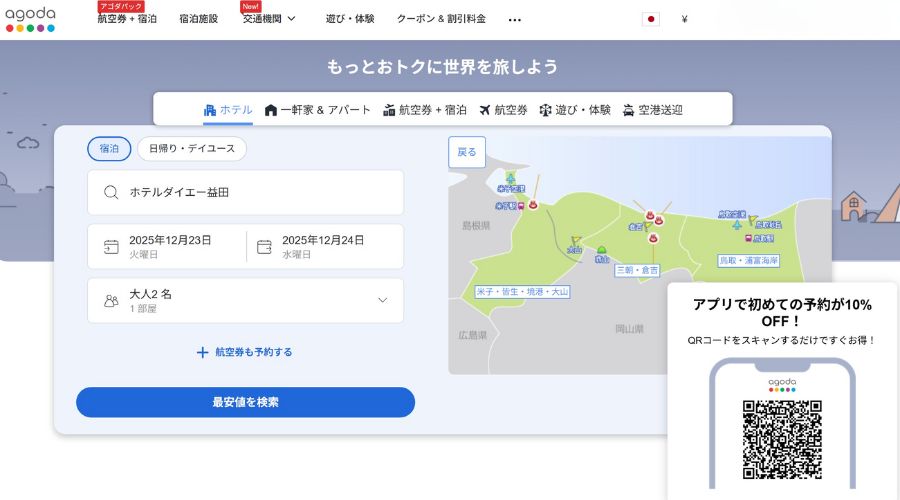This screenshot has height=500, width=900.
Task: Click 航空券も予約する link
Action: coord(245,352)
